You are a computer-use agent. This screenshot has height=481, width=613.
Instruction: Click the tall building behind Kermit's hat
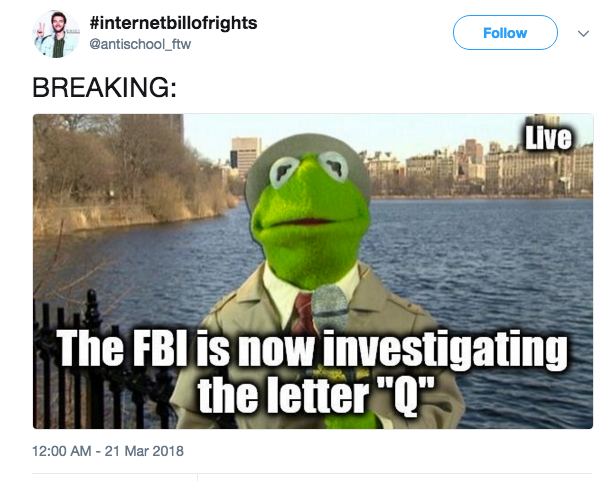tap(246, 156)
